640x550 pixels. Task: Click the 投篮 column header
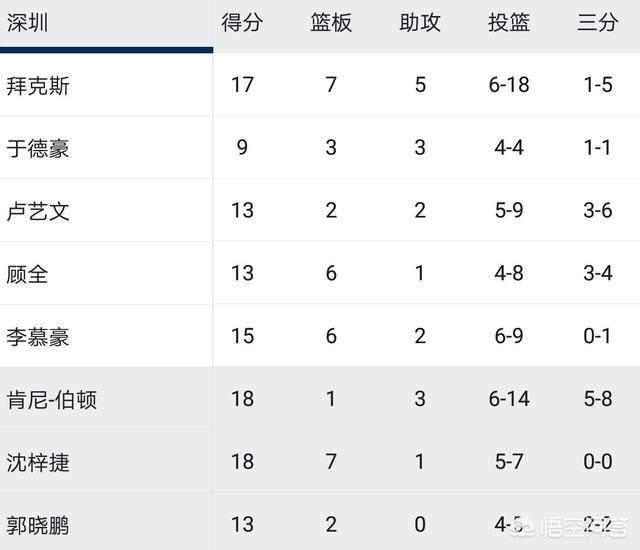(509, 22)
